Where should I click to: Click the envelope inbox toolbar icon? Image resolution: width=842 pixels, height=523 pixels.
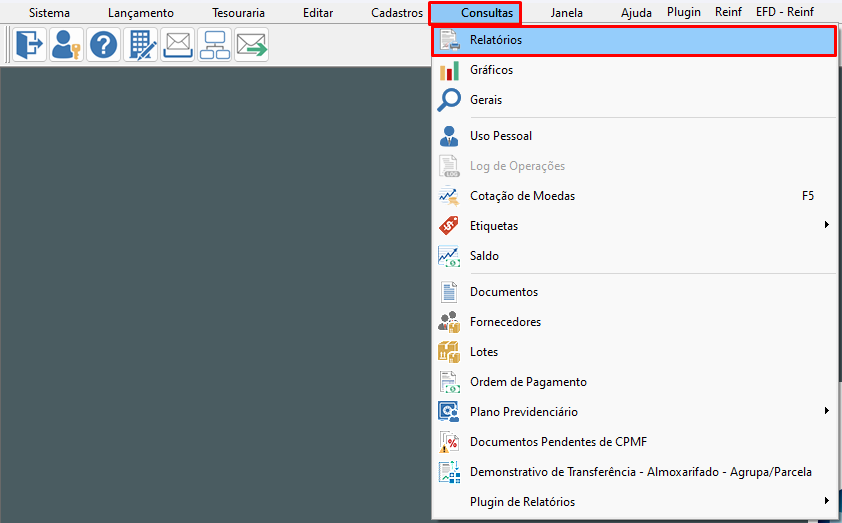click(x=177, y=45)
